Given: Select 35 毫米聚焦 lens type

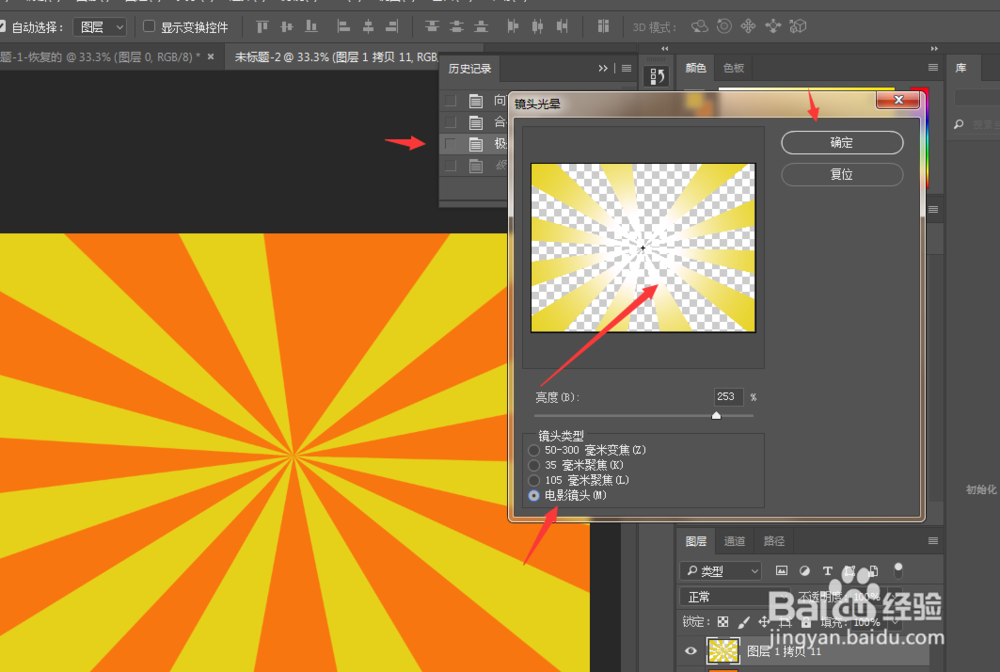Looking at the screenshot, I should point(534,465).
